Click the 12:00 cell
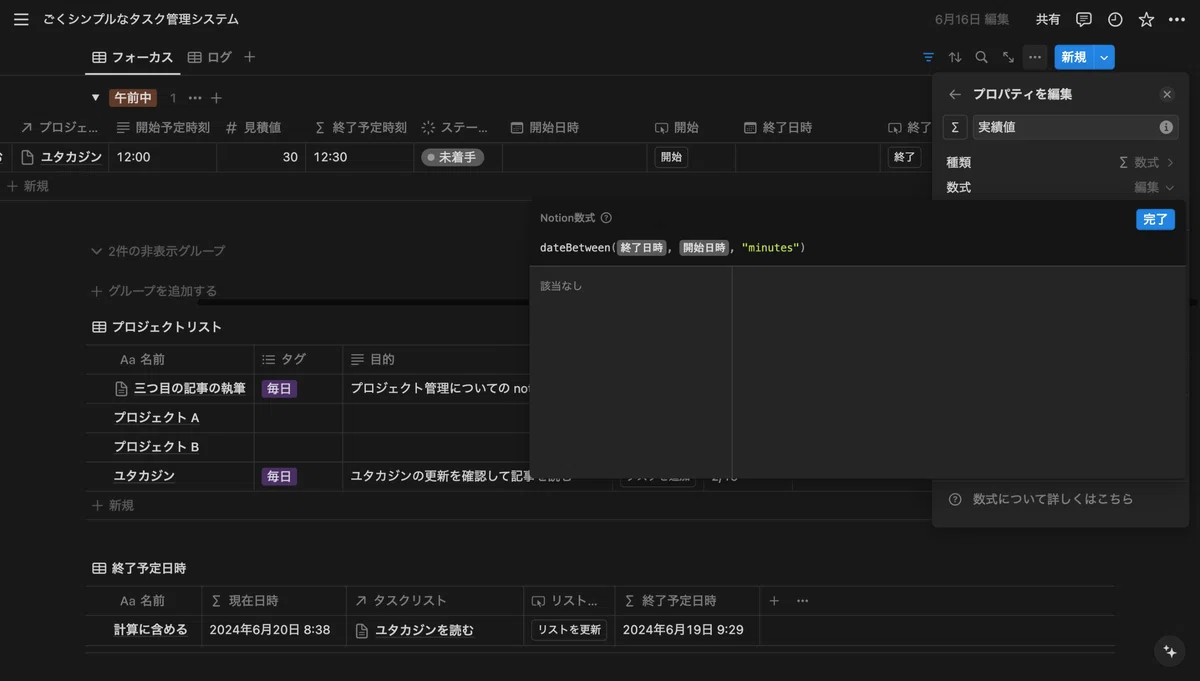 [163, 157]
